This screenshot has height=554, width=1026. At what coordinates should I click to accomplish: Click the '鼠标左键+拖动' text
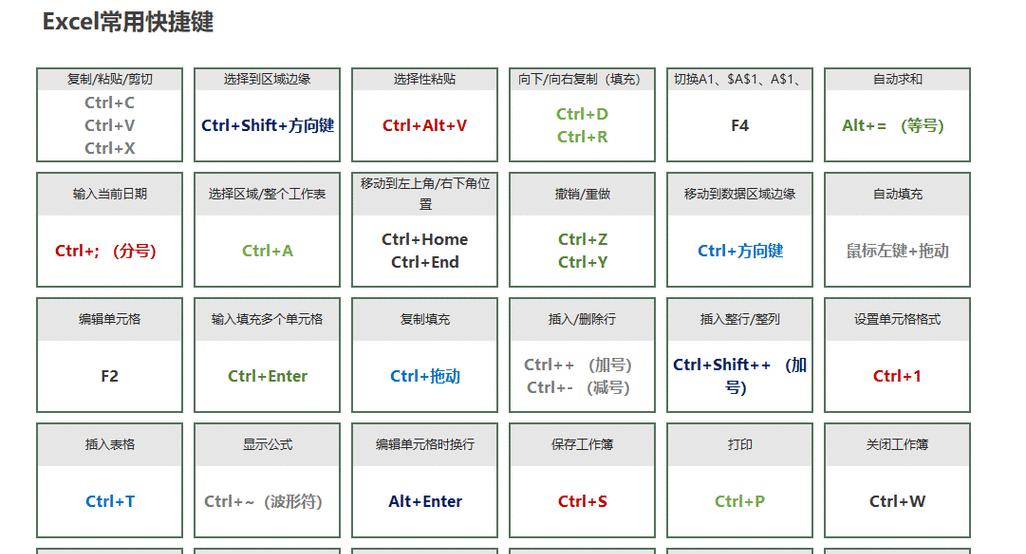point(897,251)
